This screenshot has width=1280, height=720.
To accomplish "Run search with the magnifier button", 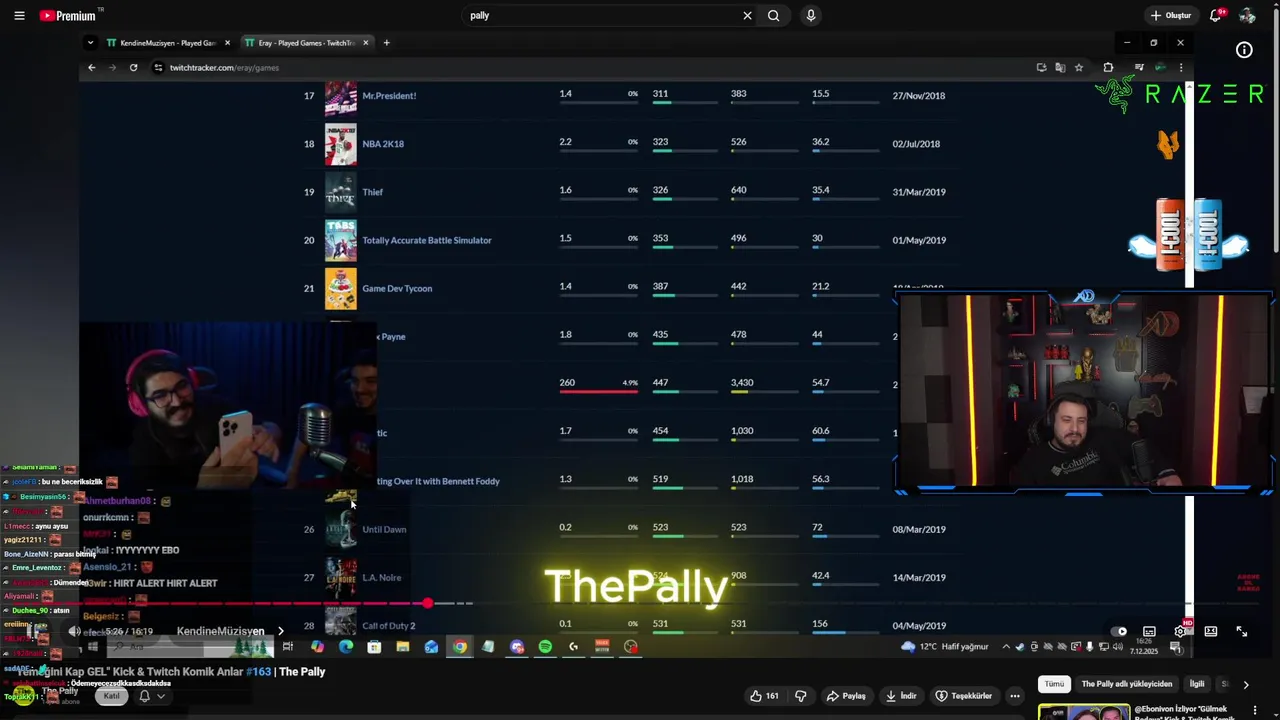I will 773,16.
